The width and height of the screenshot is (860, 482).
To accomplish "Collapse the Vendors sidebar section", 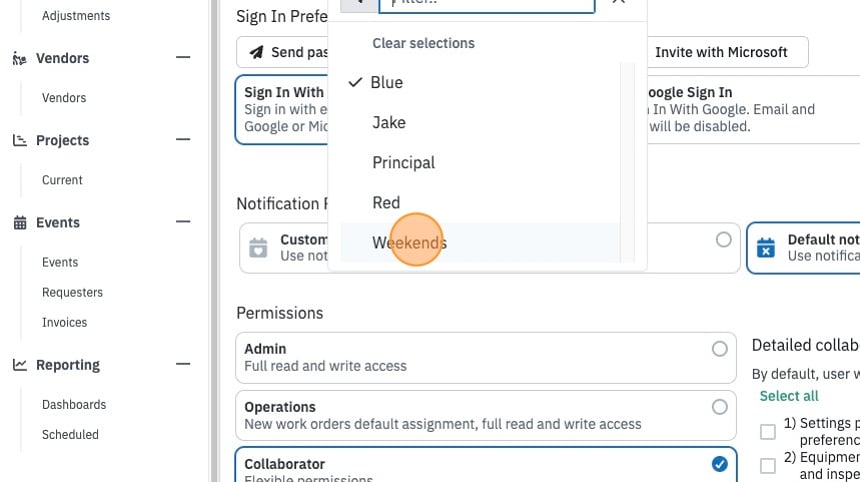I will [x=183, y=57].
